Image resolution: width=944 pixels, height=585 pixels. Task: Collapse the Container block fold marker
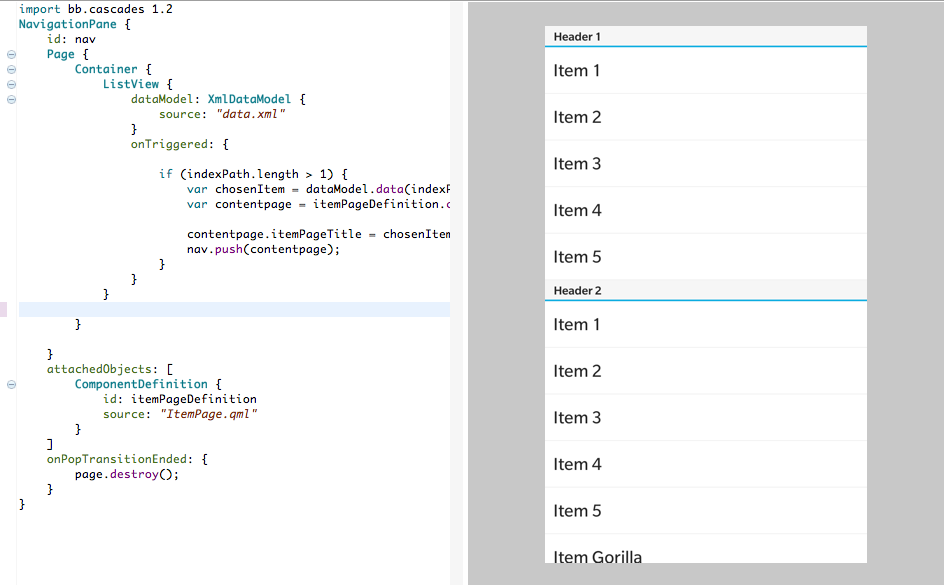pyautogui.click(x=11, y=70)
